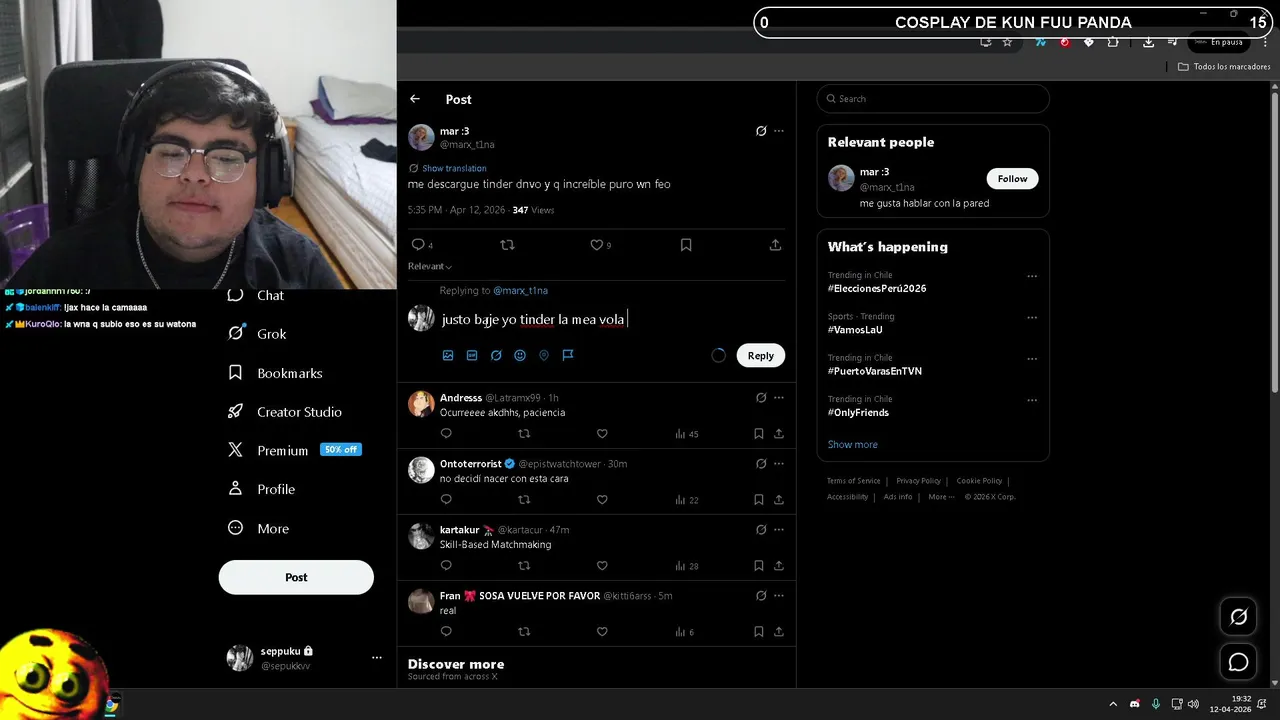The width and height of the screenshot is (1280, 720).
Task: Show hidden system tray icons
Action: click(x=1113, y=705)
